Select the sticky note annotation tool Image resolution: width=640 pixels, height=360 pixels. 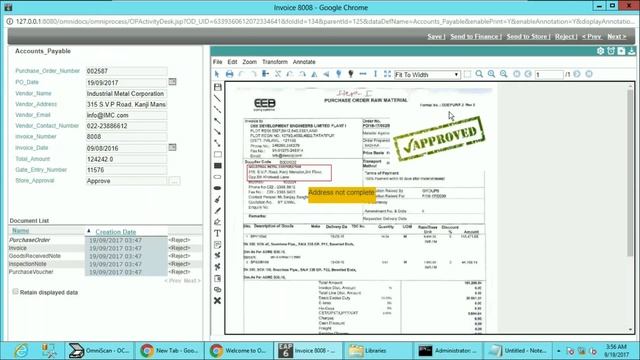pos(218,244)
